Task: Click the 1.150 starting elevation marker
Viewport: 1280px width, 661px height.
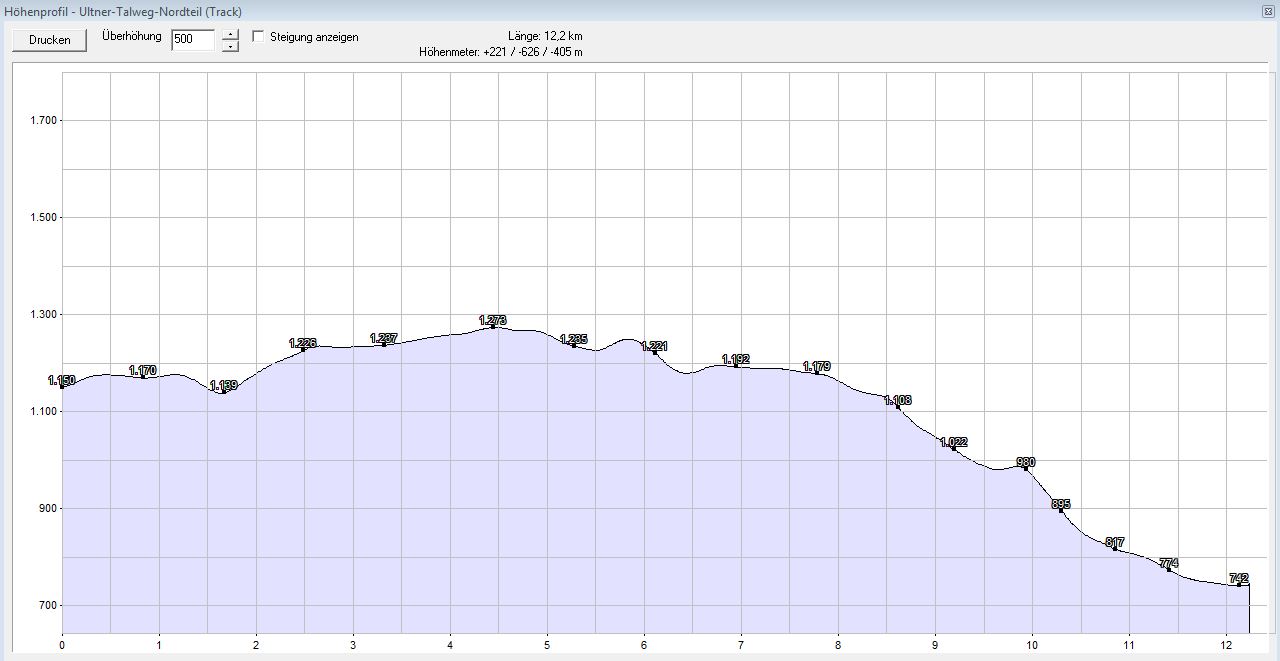Action: coord(62,385)
